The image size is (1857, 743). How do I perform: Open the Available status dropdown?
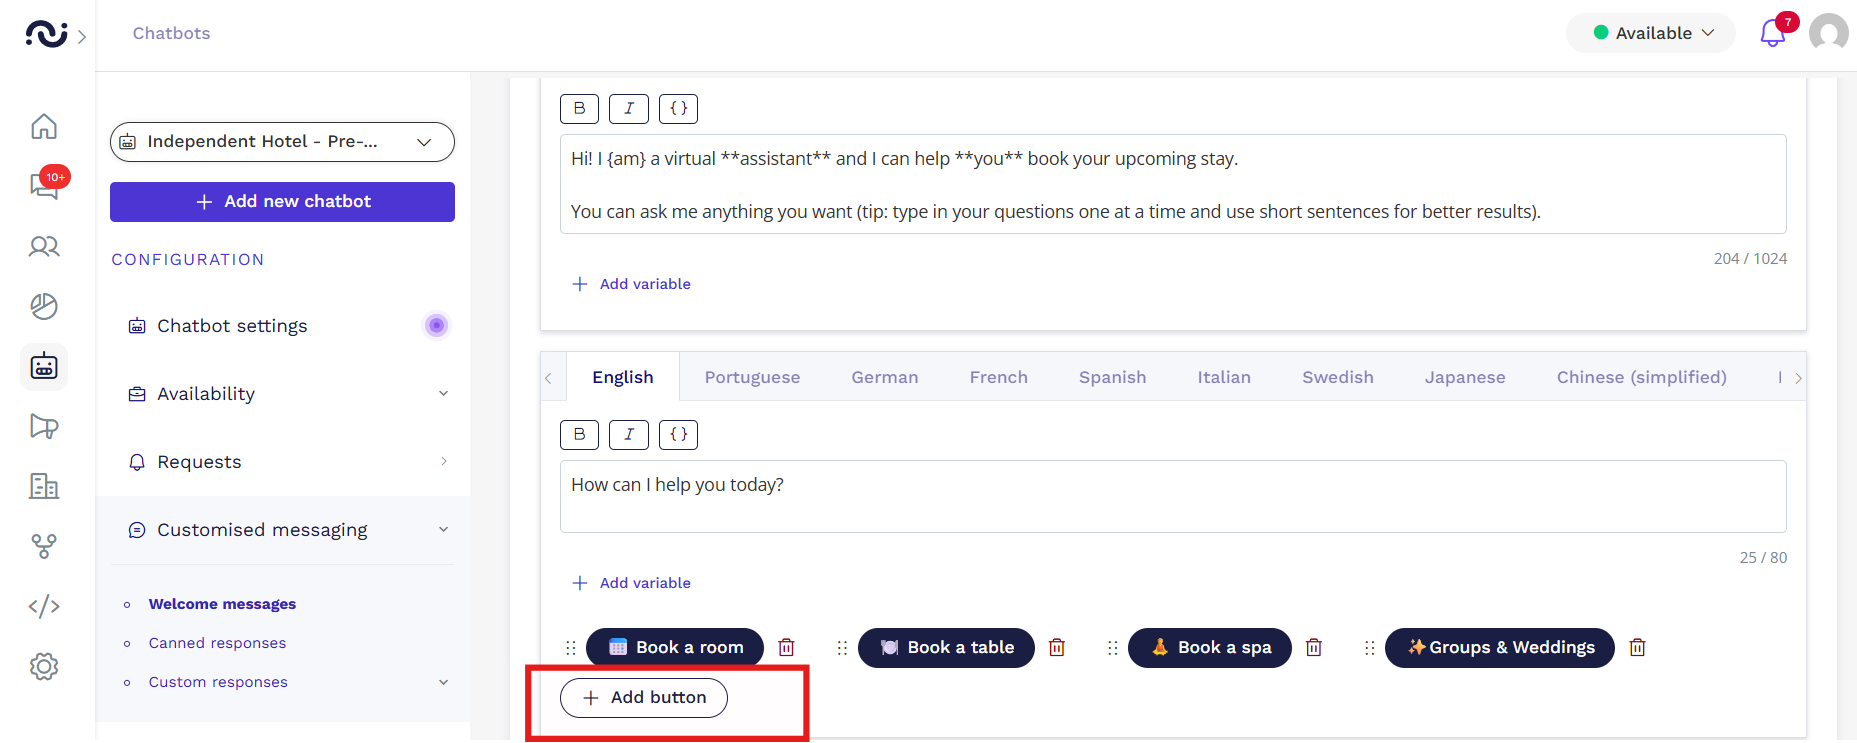(x=1651, y=33)
